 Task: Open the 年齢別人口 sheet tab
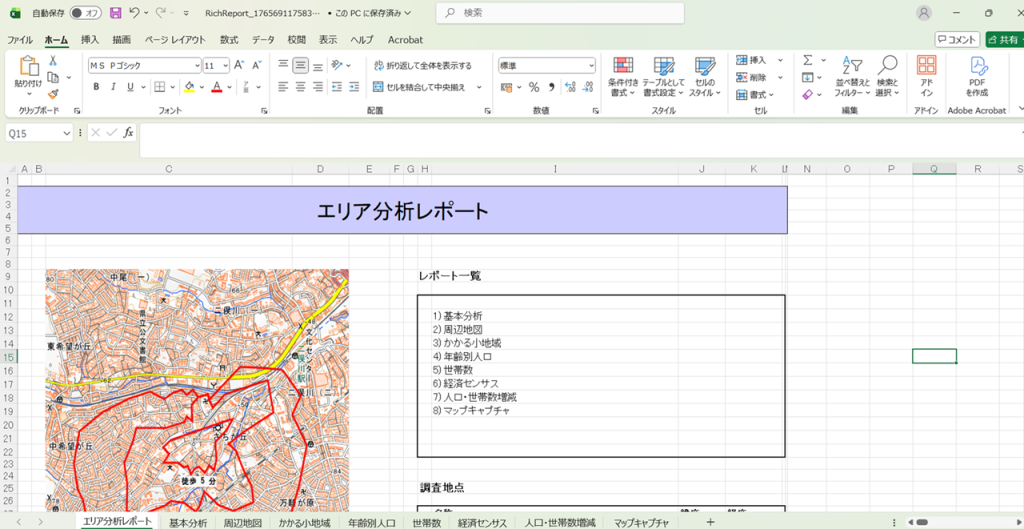(372, 522)
